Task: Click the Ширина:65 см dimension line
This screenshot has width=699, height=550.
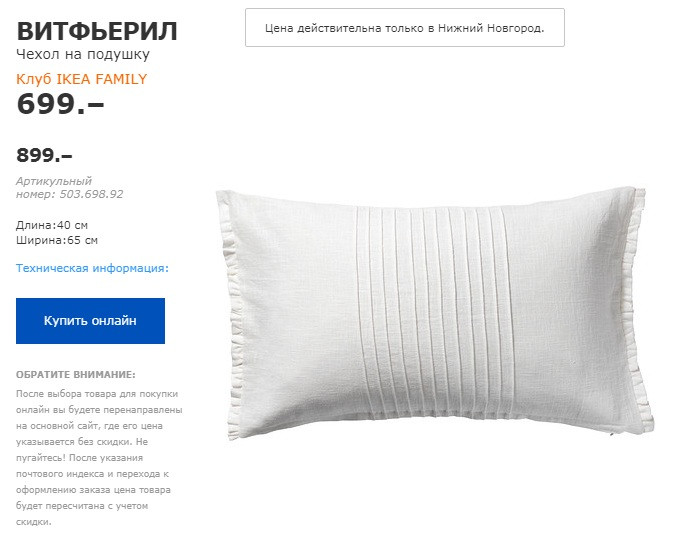Action: coord(57,240)
